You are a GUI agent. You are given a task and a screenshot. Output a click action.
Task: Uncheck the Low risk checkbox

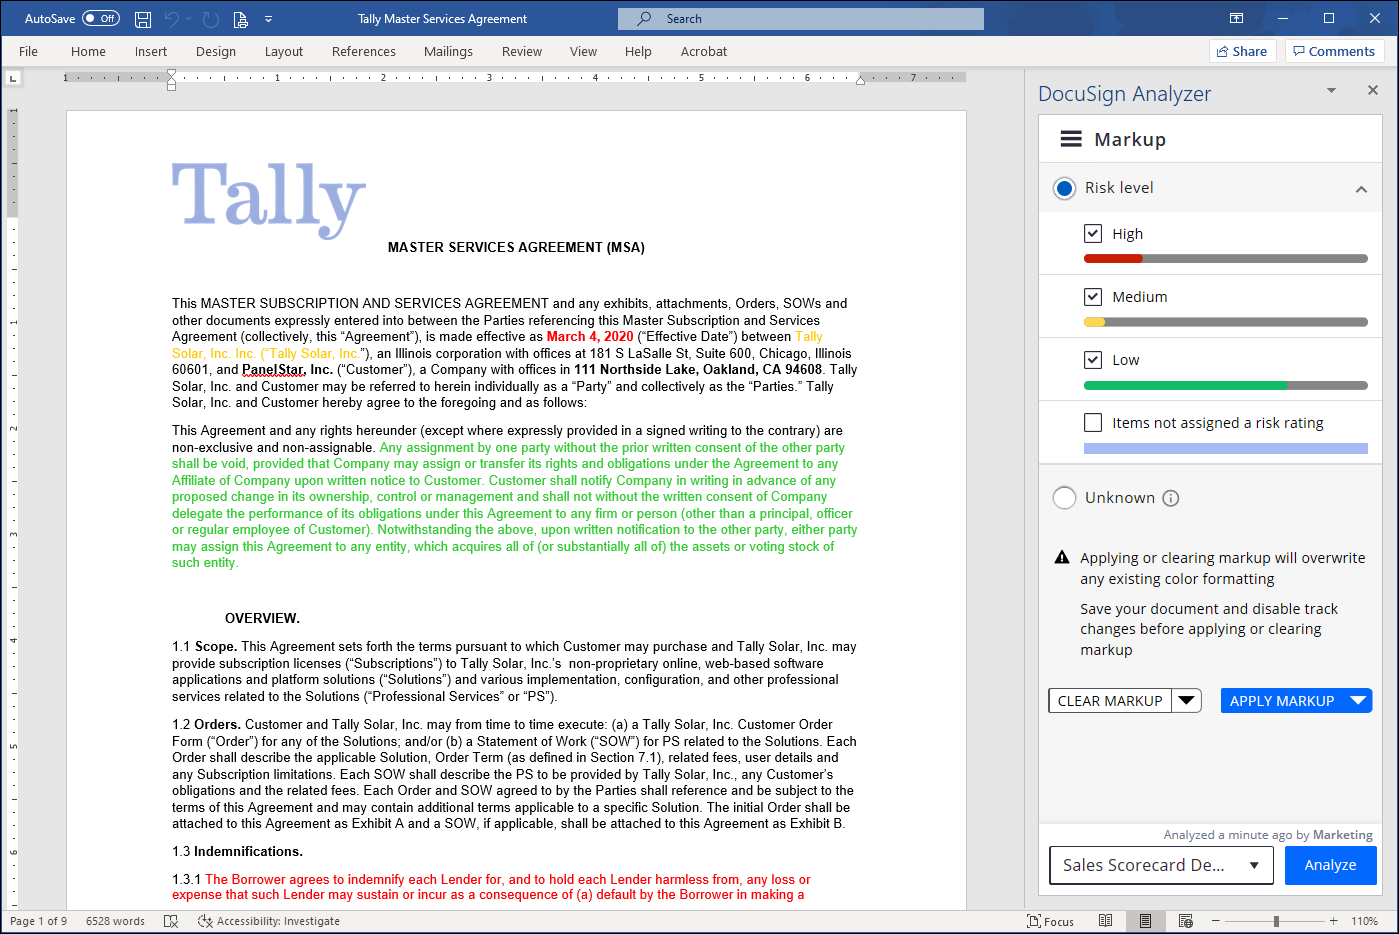point(1093,359)
